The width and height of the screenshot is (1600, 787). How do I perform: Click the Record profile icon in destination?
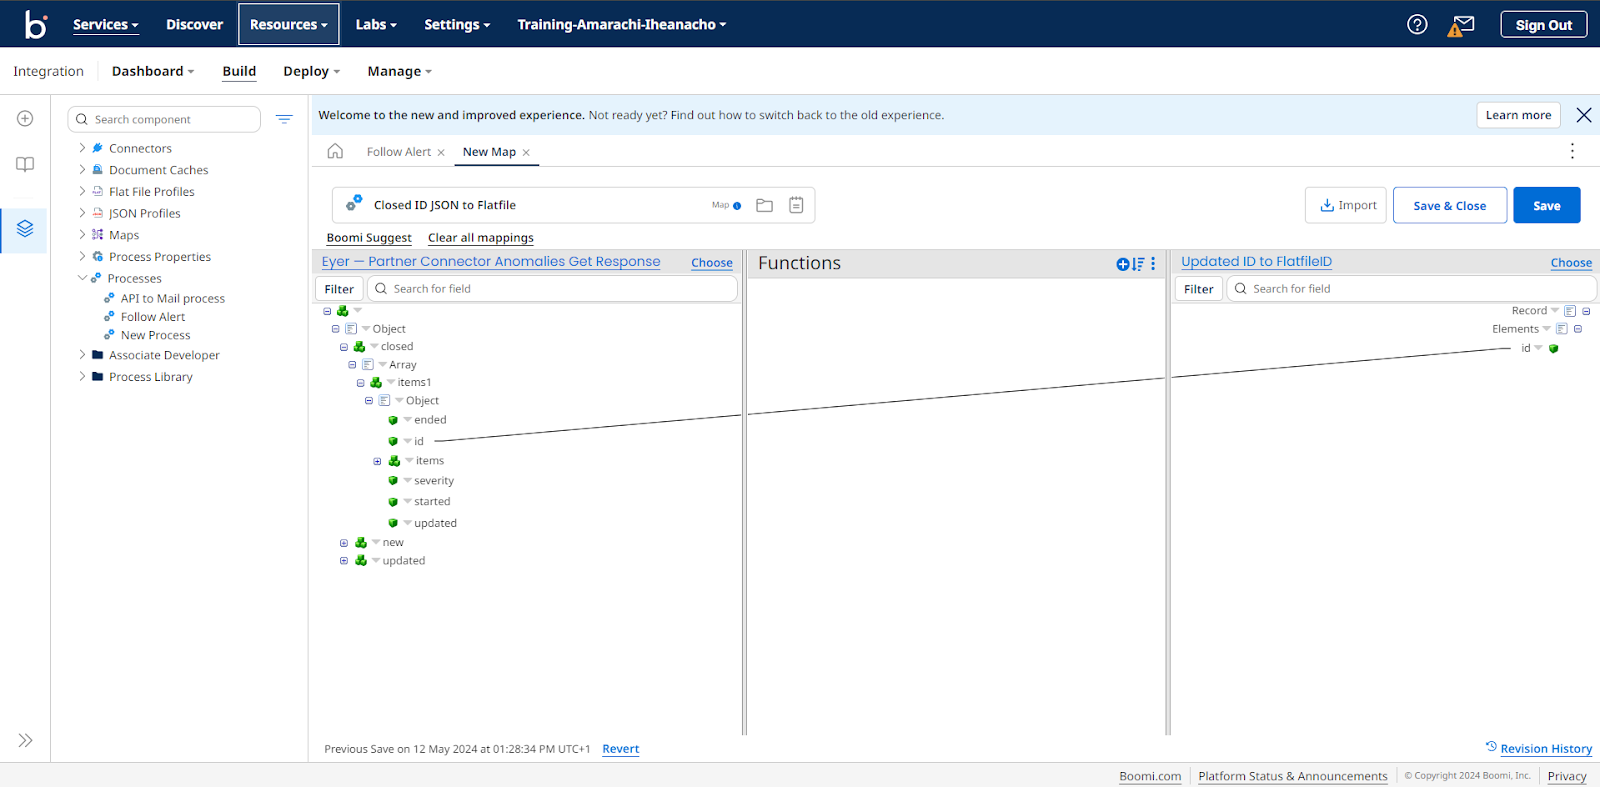pos(1570,311)
